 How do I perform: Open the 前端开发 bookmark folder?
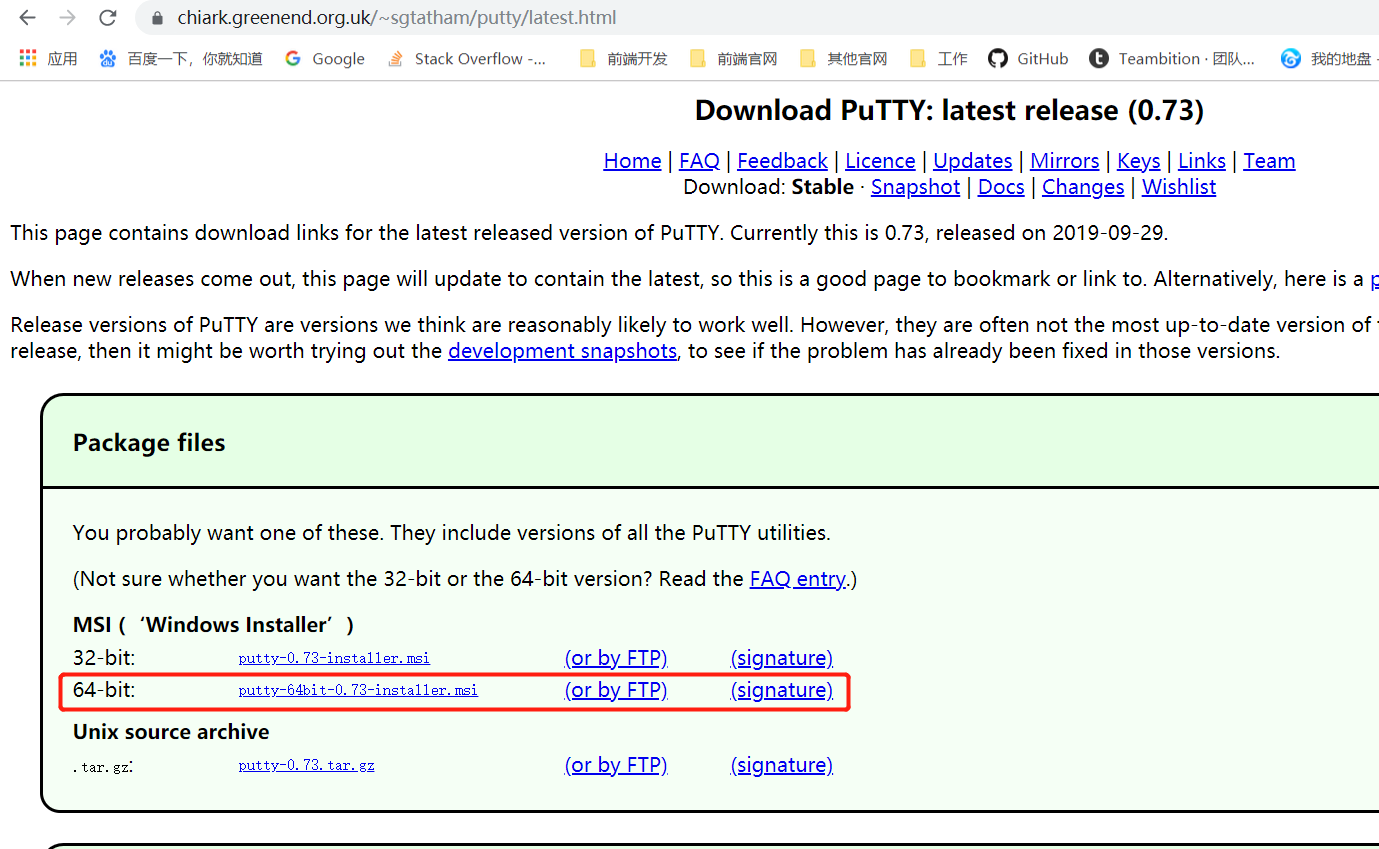click(624, 59)
